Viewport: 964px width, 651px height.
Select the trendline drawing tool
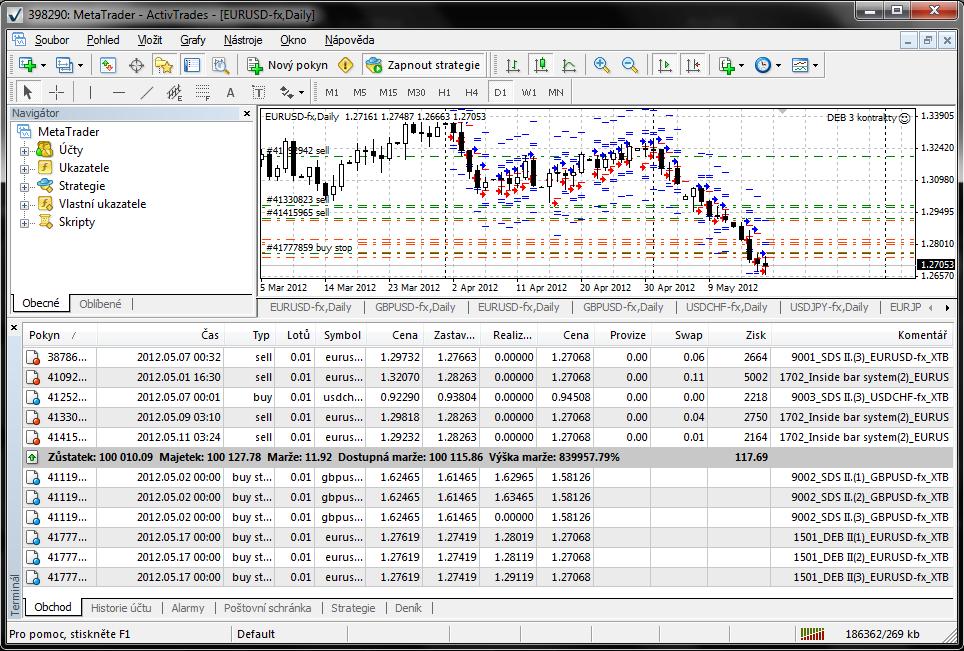(x=146, y=92)
